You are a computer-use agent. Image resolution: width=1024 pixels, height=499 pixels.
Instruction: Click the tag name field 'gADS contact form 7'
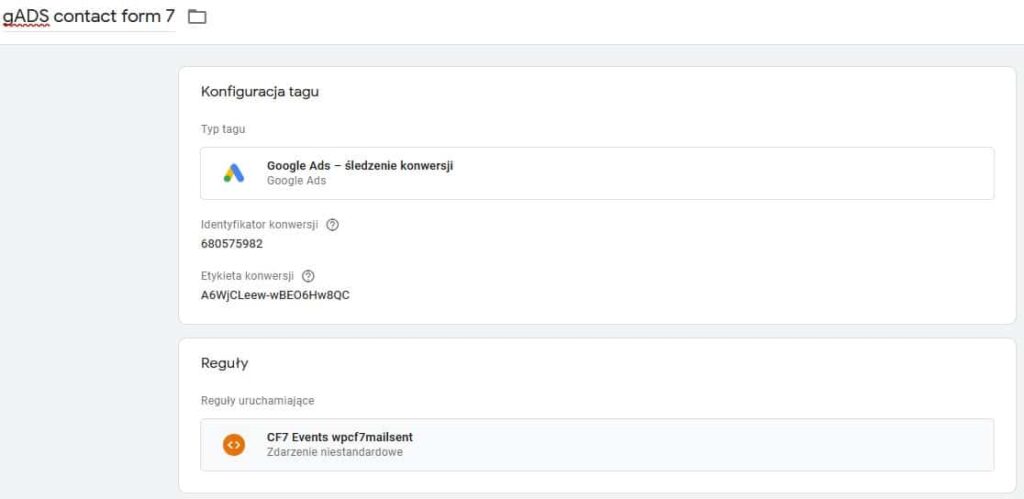[88, 17]
